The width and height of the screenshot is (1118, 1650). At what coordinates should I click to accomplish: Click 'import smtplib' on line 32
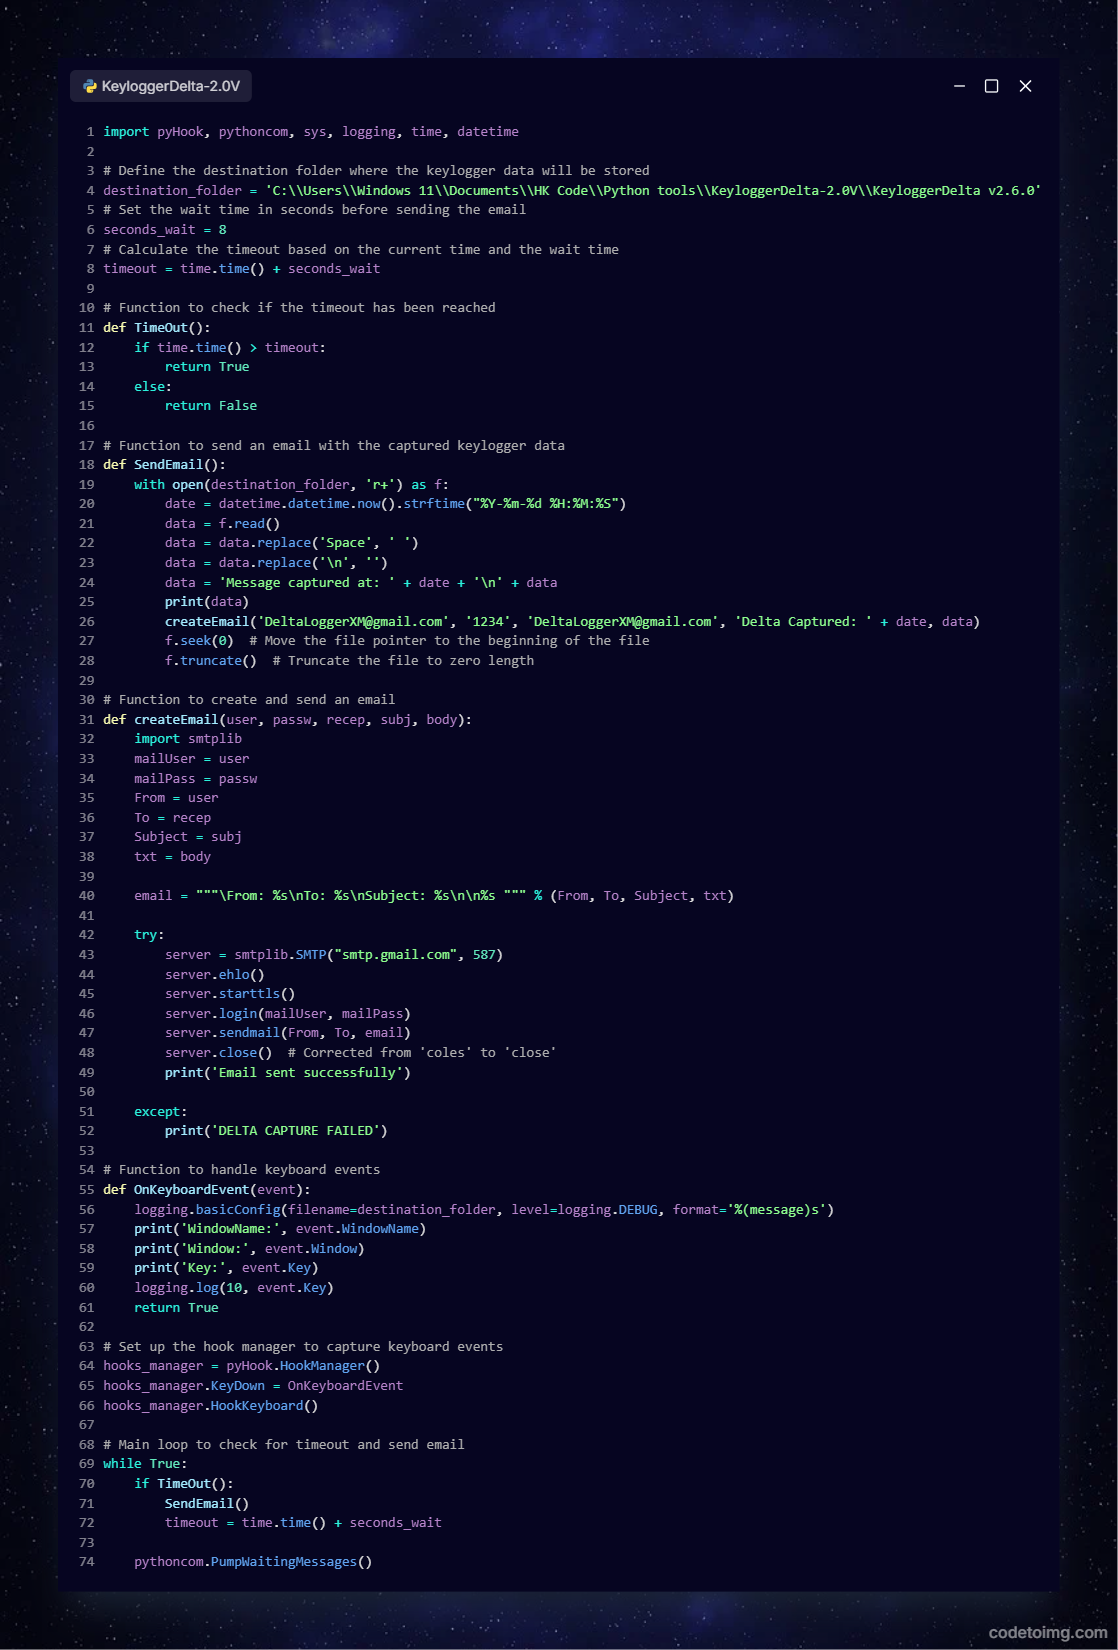[x=188, y=739]
